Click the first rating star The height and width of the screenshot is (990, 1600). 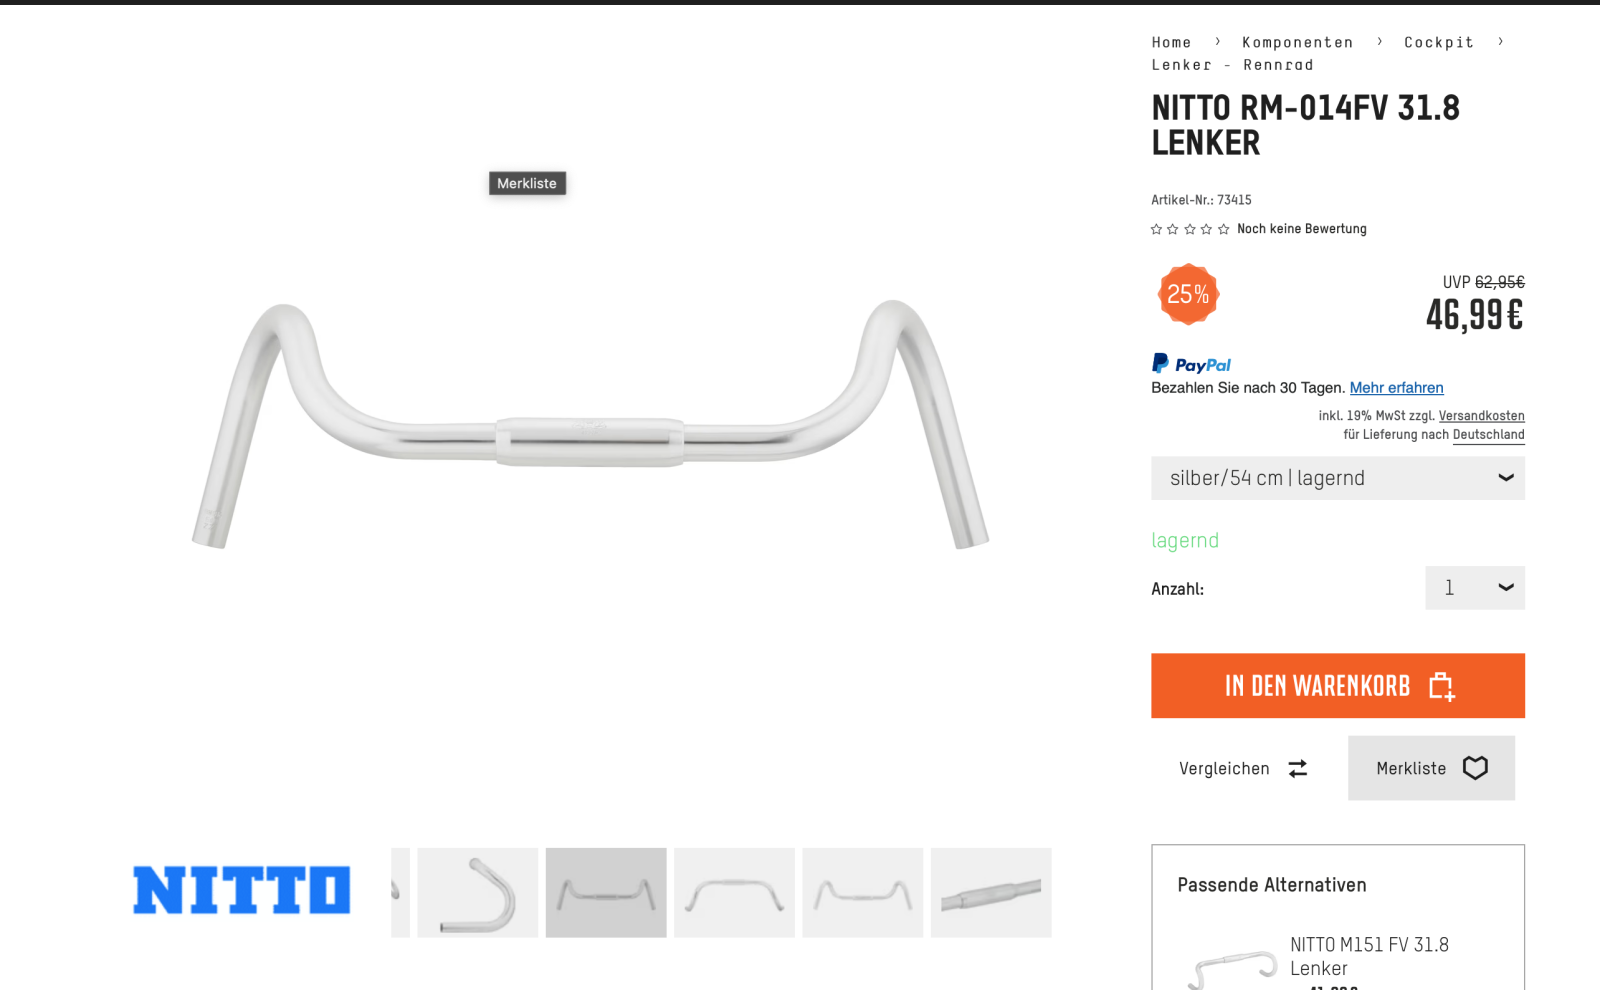tap(1157, 229)
